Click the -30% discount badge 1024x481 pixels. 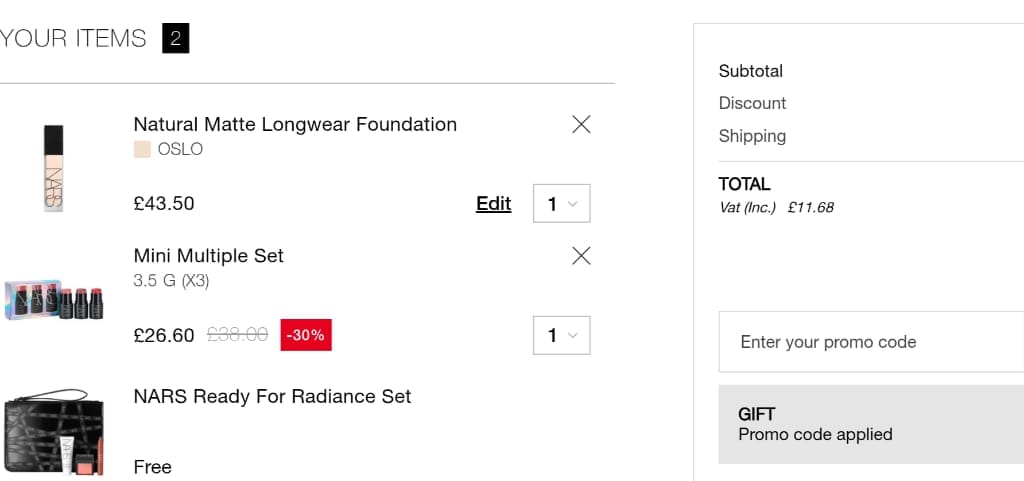click(x=306, y=335)
